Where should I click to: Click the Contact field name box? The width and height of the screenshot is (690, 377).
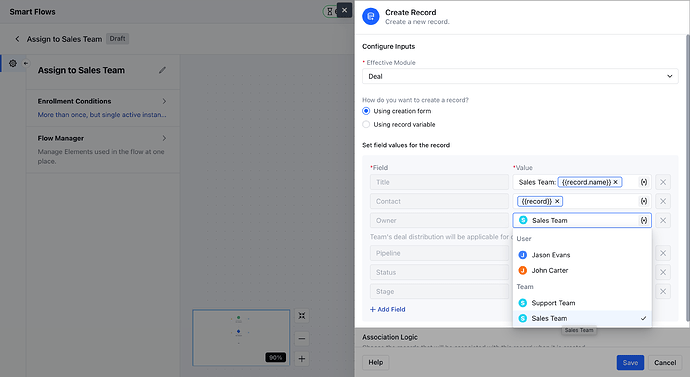[x=439, y=201]
